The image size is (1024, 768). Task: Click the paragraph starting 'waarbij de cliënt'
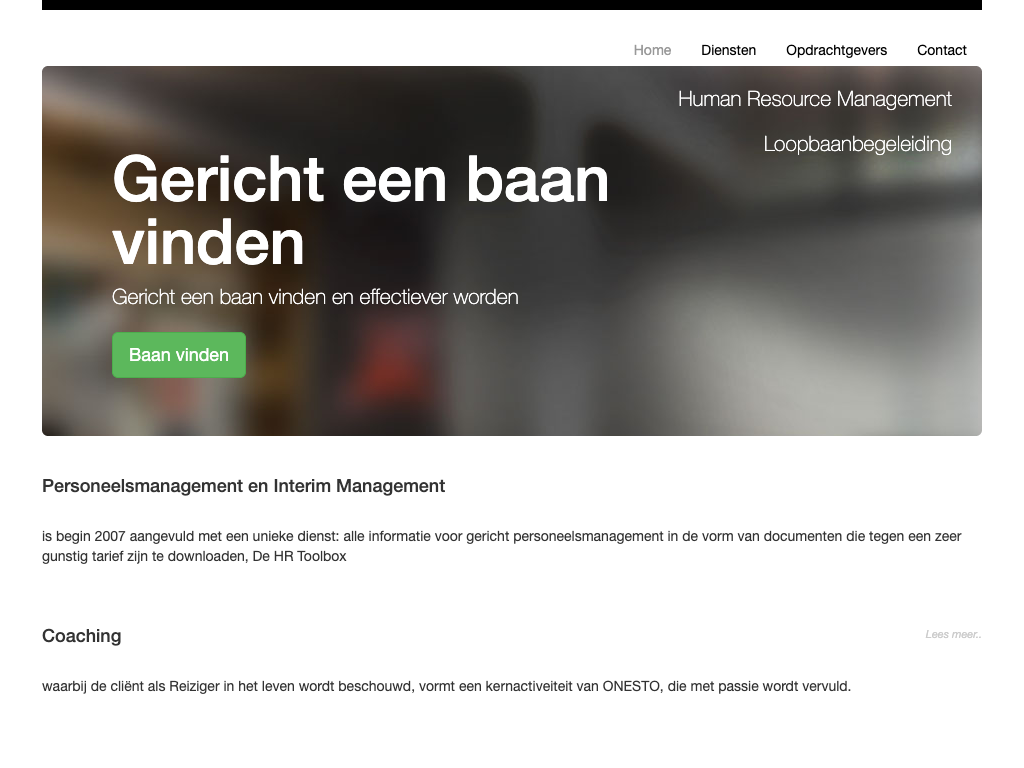(446, 686)
